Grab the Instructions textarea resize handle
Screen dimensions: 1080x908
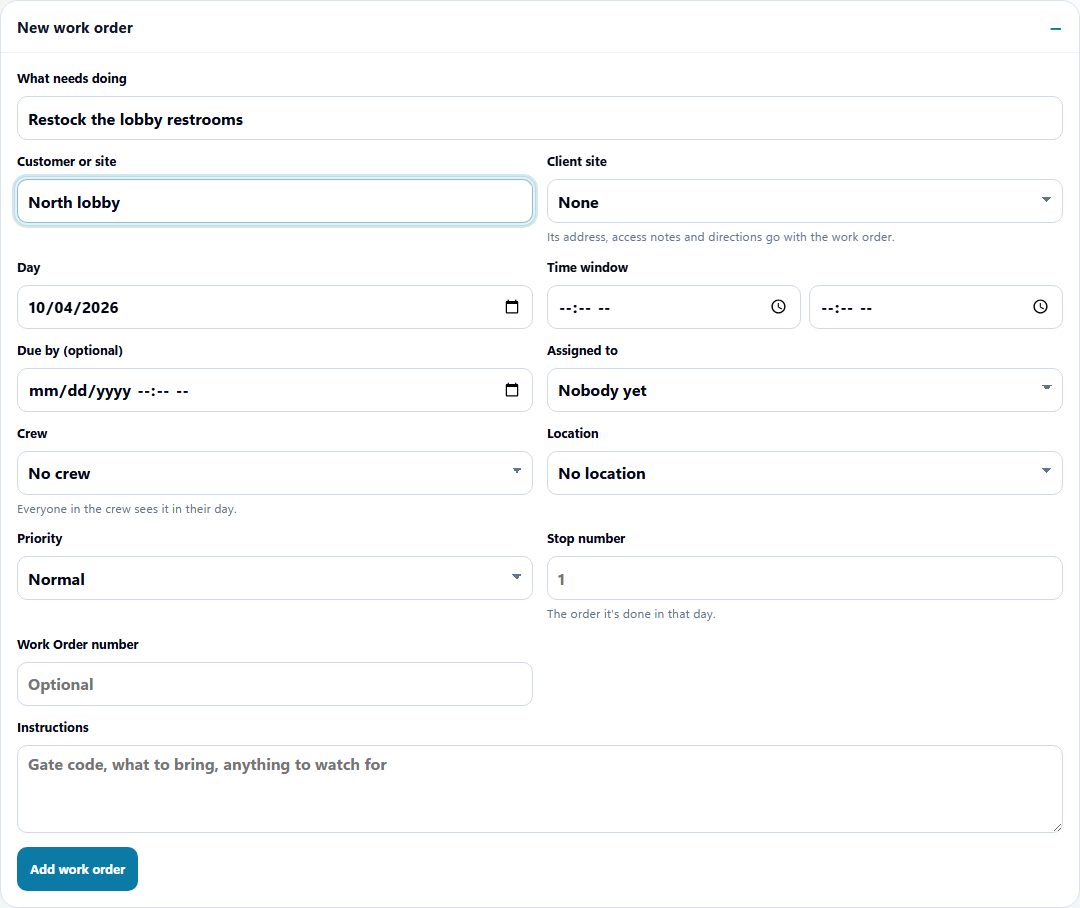click(x=1057, y=827)
